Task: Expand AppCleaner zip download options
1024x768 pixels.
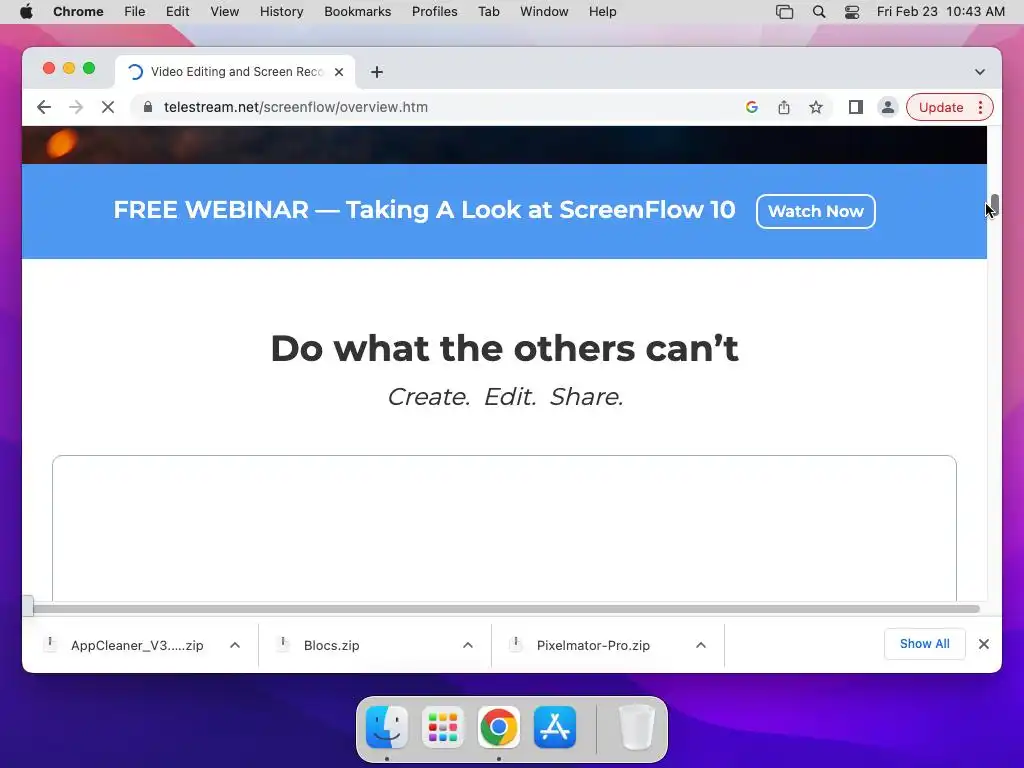Action: pos(235,645)
